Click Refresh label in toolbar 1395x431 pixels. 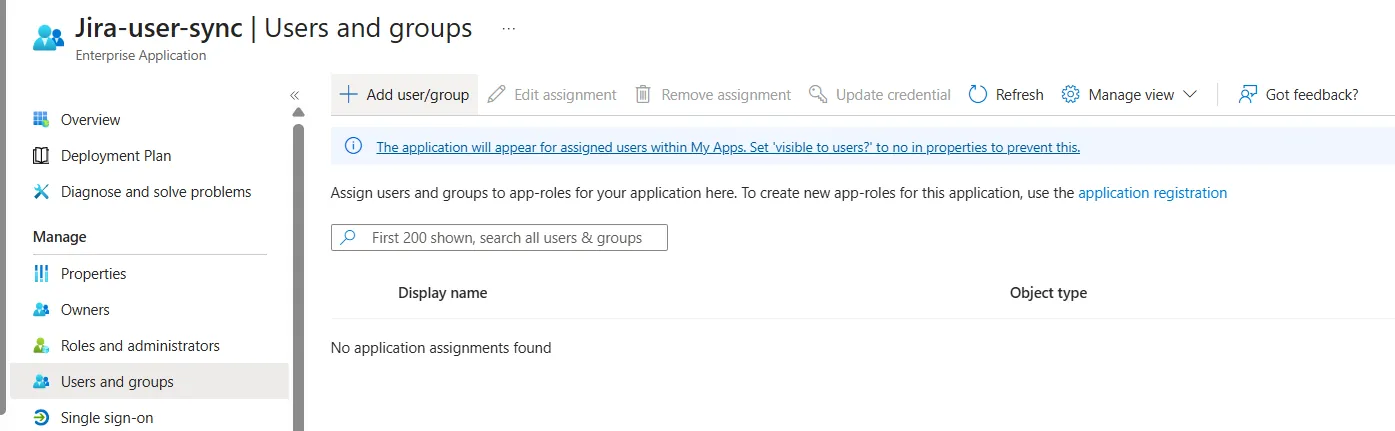[1019, 95]
